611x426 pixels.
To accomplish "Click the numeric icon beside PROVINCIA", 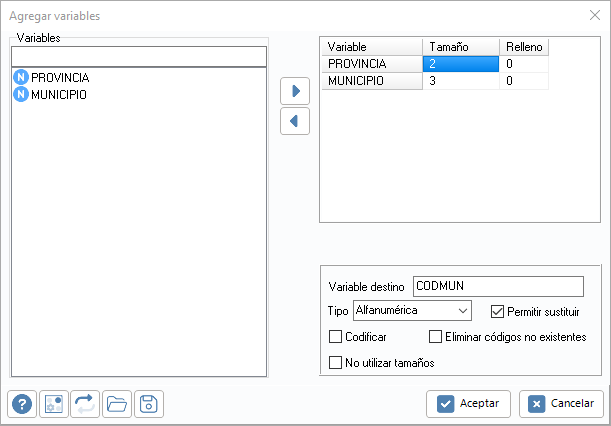I will 20,77.
